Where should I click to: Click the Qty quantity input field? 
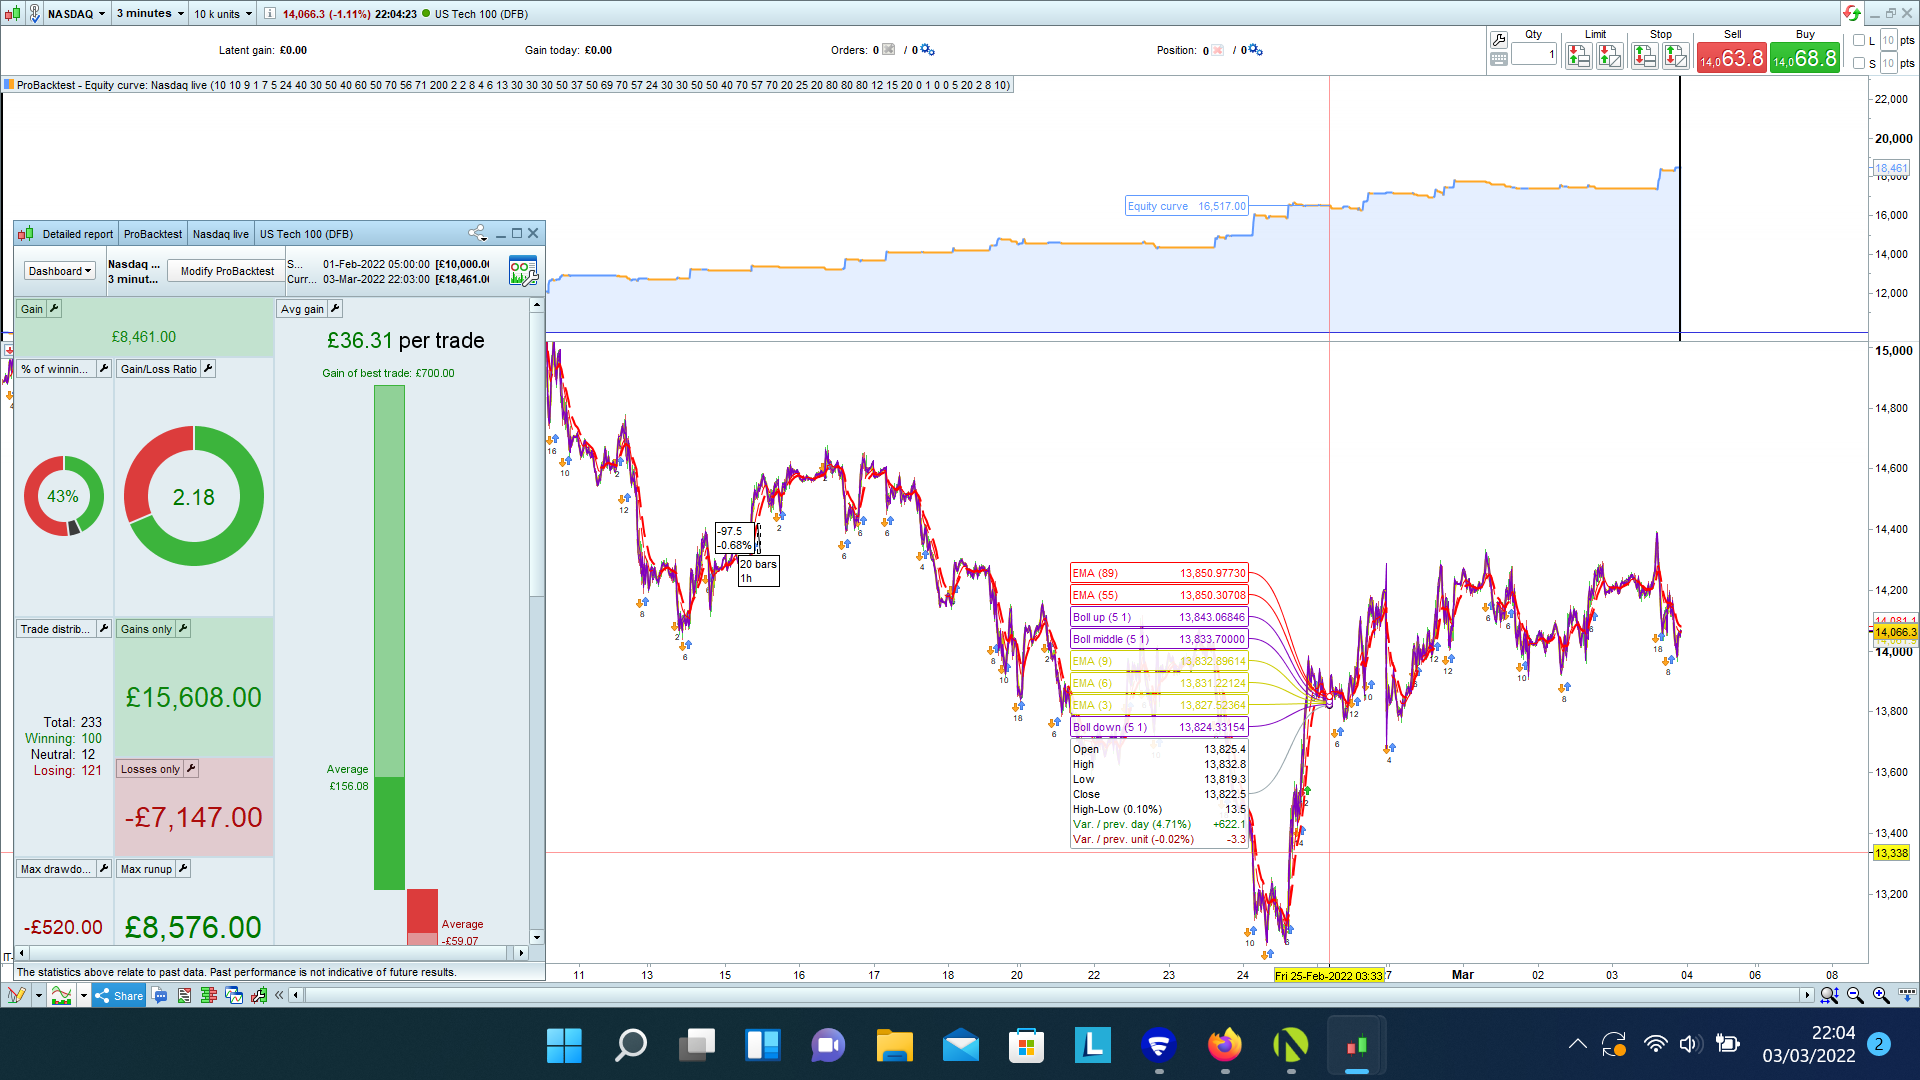point(1533,55)
